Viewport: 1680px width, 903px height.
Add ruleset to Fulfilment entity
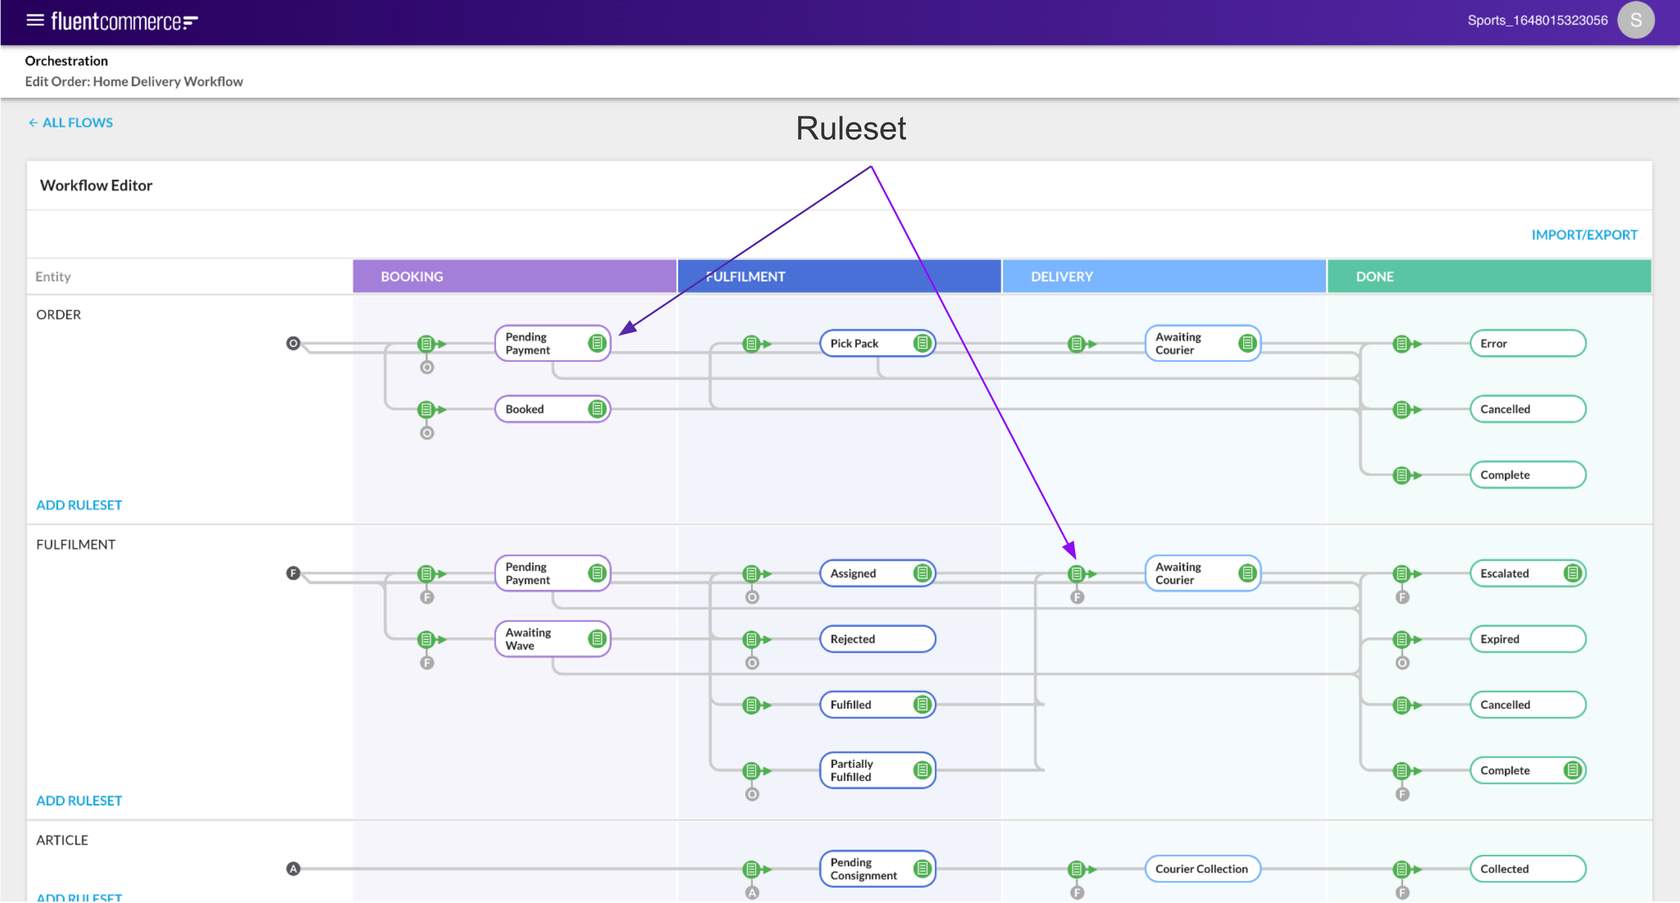79,800
